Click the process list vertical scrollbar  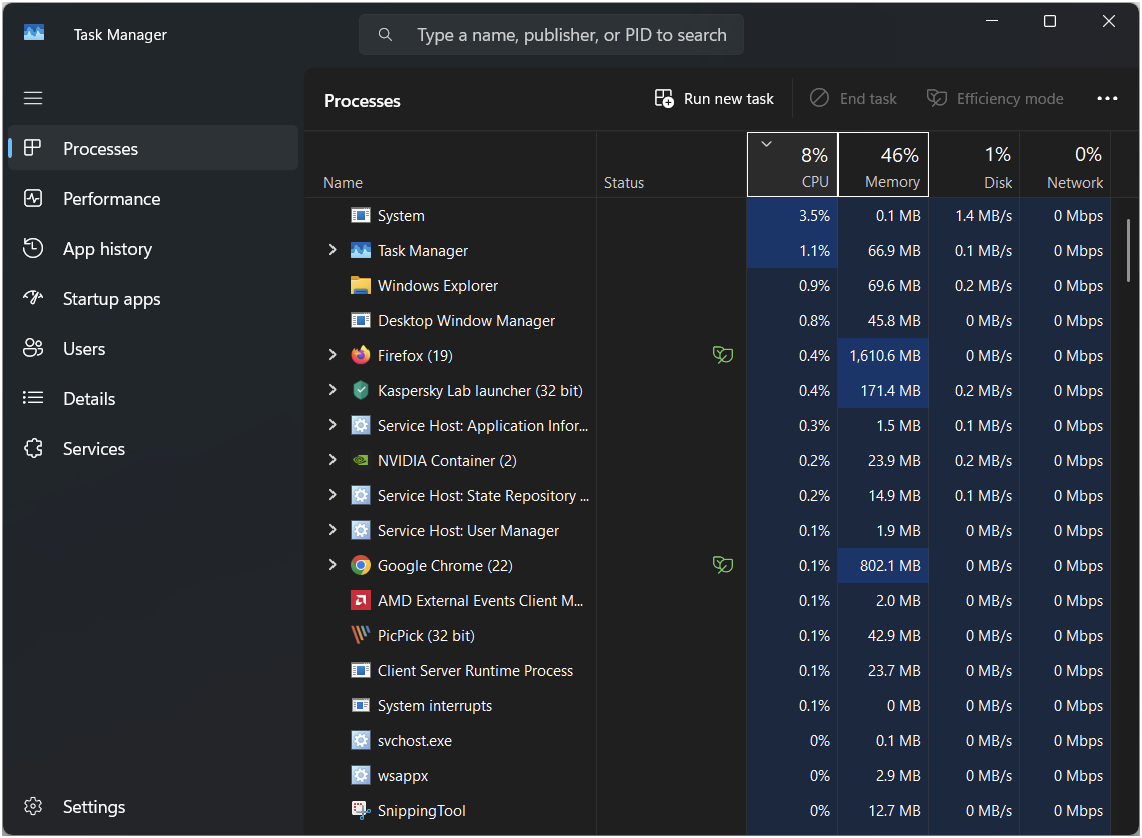tap(1128, 250)
